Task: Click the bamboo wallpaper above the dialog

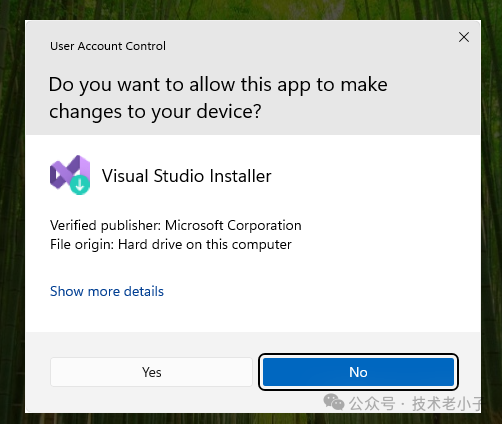Action: pos(251,10)
